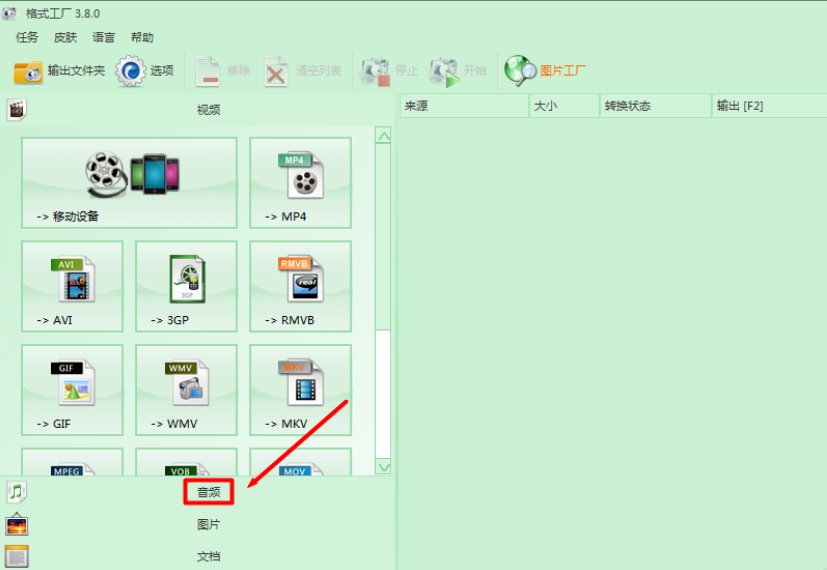Screen dimensions: 827x570
Task: Click the 选项 toolbar label
Action: tap(162, 71)
